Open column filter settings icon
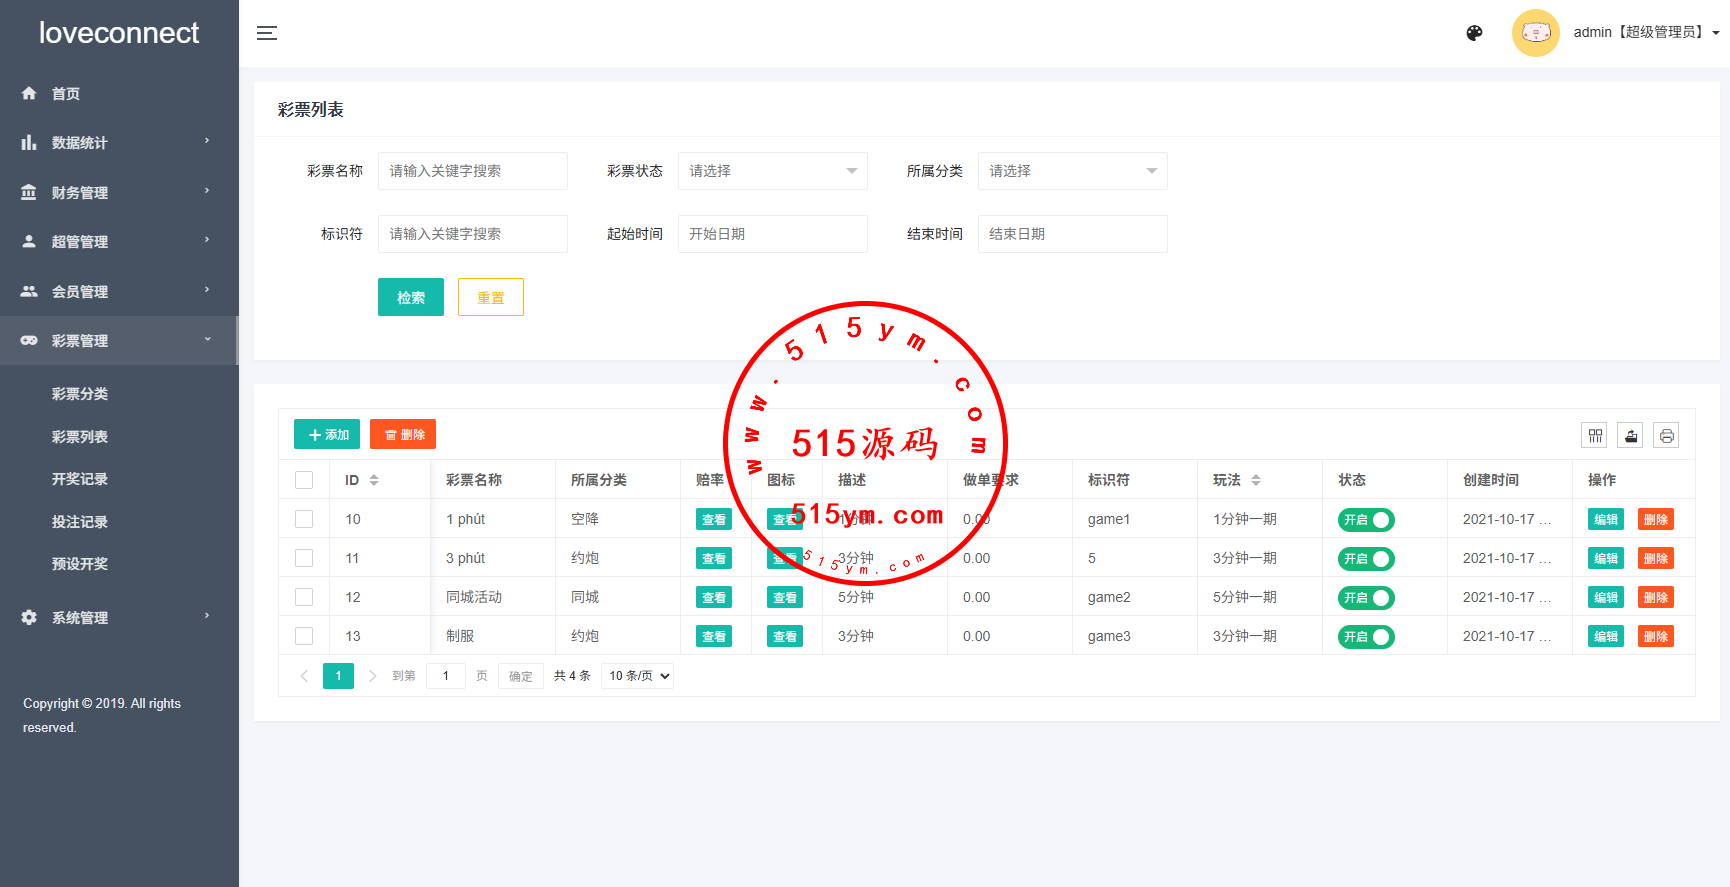This screenshot has height=887, width=1730. 1595,435
